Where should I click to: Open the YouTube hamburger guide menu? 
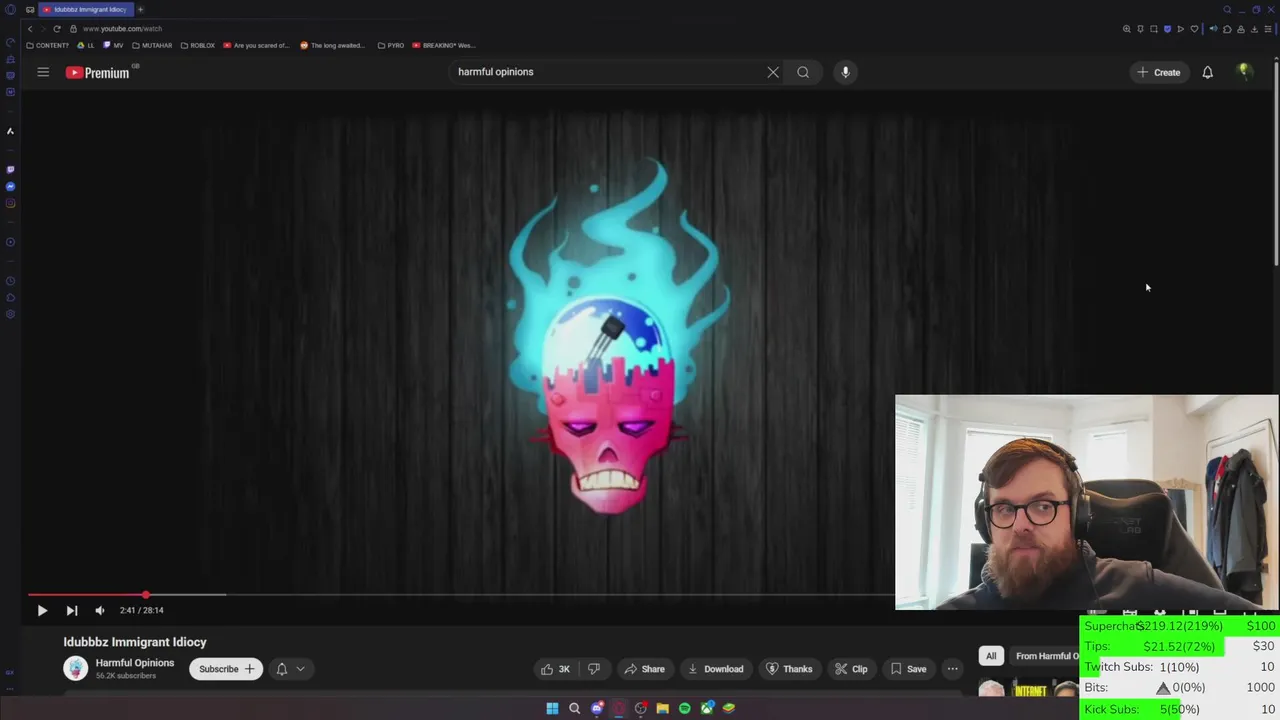(43, 72)
